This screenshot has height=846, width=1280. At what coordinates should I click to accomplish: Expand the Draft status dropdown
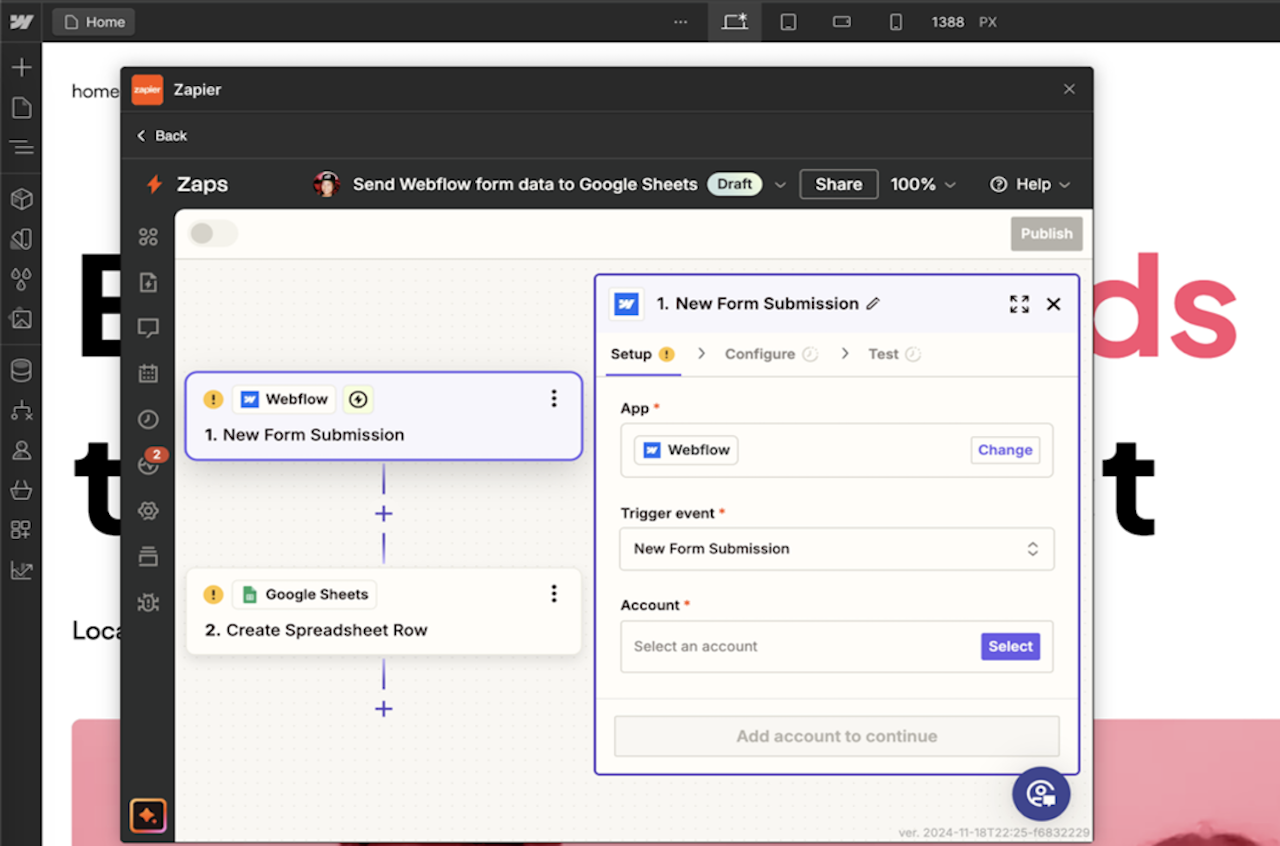(780, 184)
